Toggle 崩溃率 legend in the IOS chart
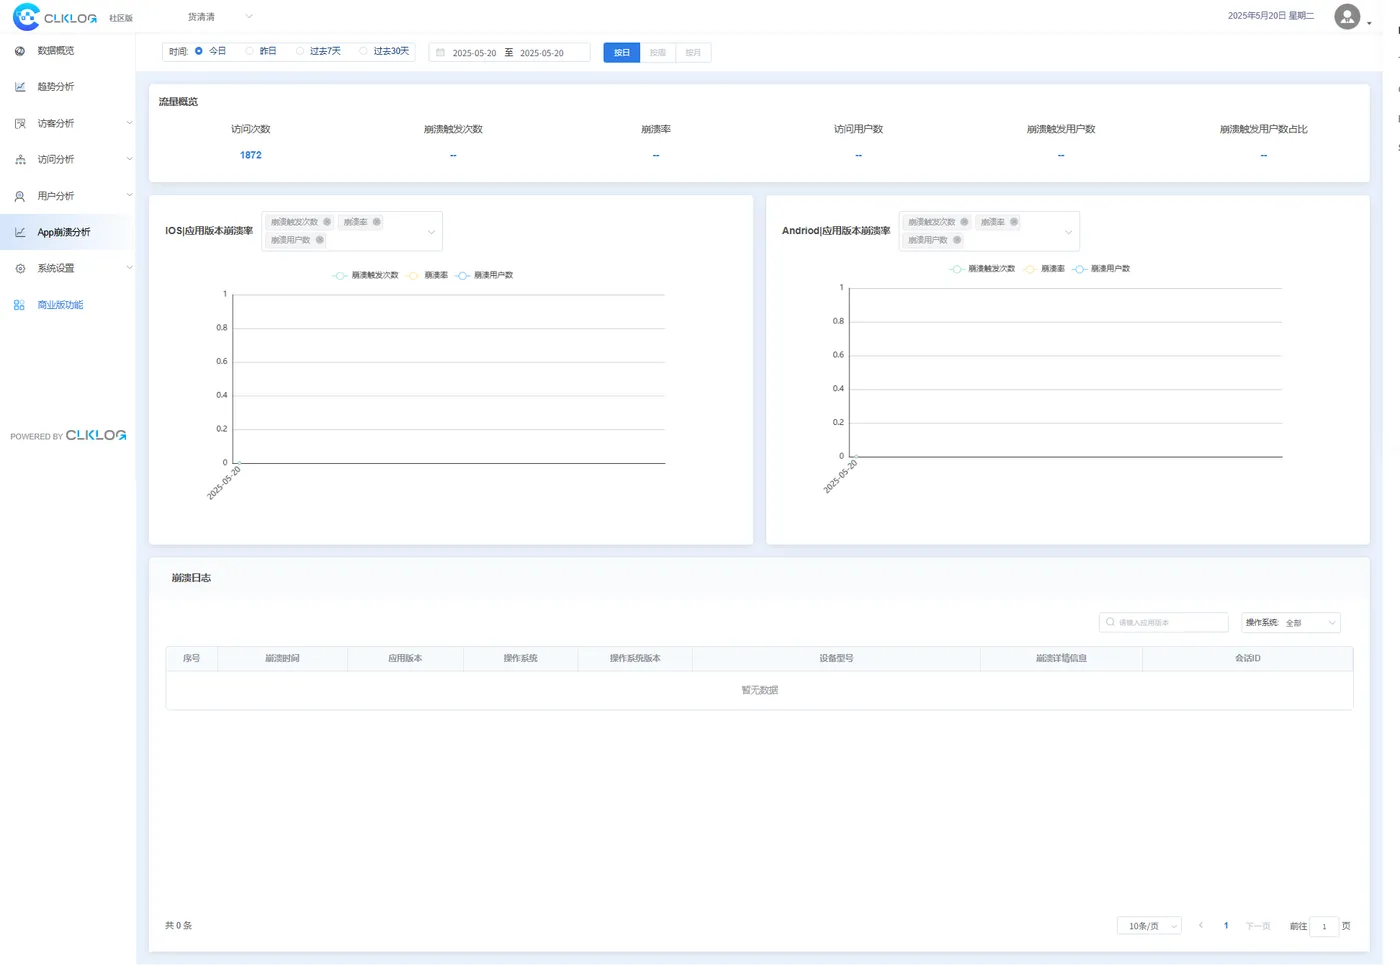Image resolution: width=1400 pixels, height=971 pixels. [427, 275]
